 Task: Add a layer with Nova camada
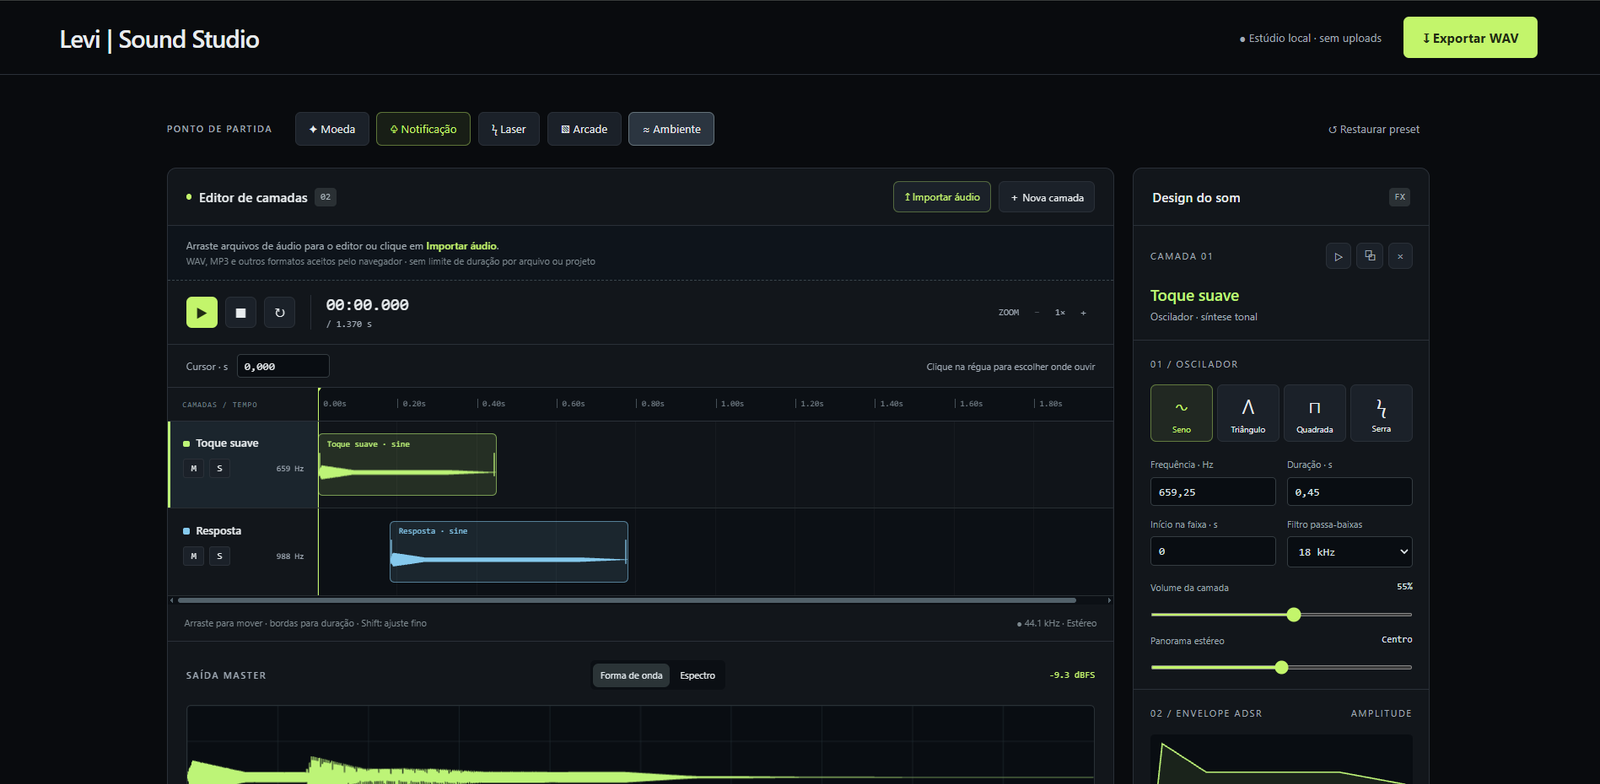point(1047,197)
